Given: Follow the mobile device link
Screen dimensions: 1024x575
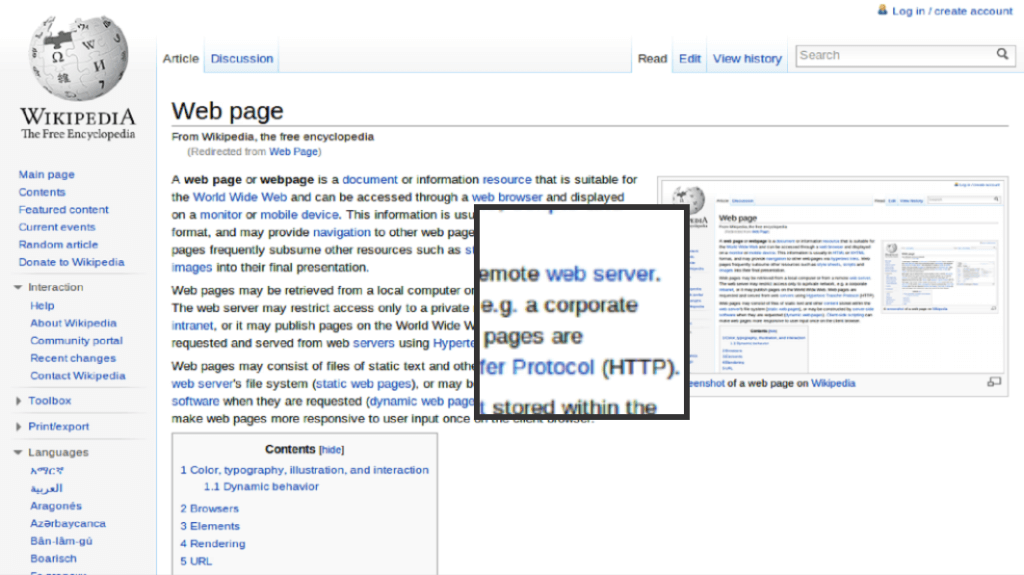Looking at the screenshot, I should click(x=299, y=215).
